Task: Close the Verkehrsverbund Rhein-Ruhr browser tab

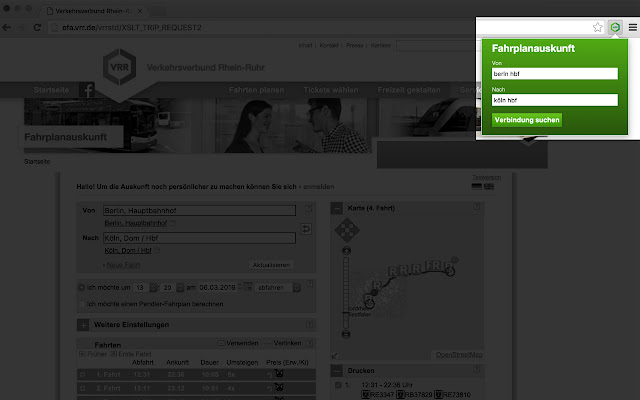Action: (140, 11)
